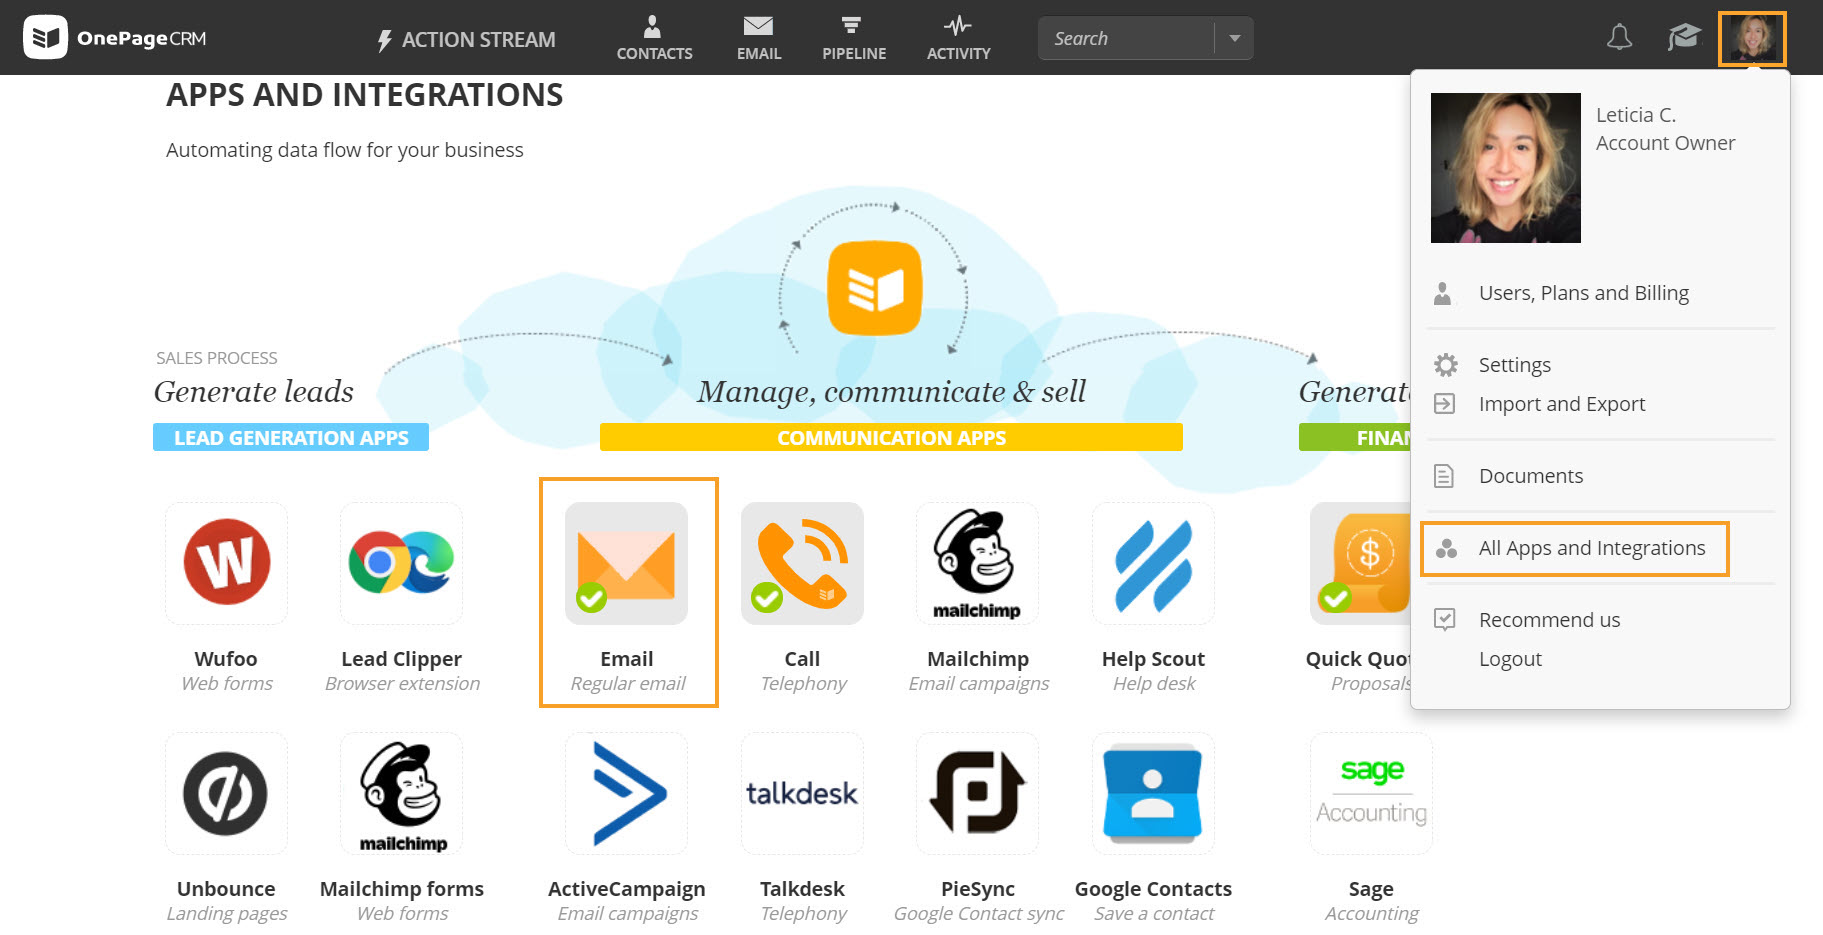Click the Lead Generation Apps label
1823x935 pixels.
click(x=291, y=437)
